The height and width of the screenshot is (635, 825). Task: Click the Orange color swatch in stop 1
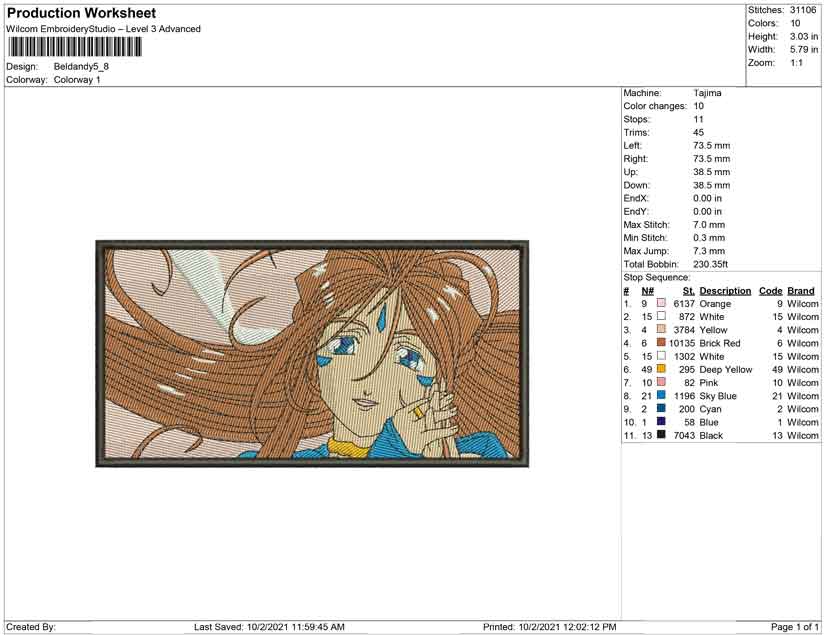[x=661, y=303]
